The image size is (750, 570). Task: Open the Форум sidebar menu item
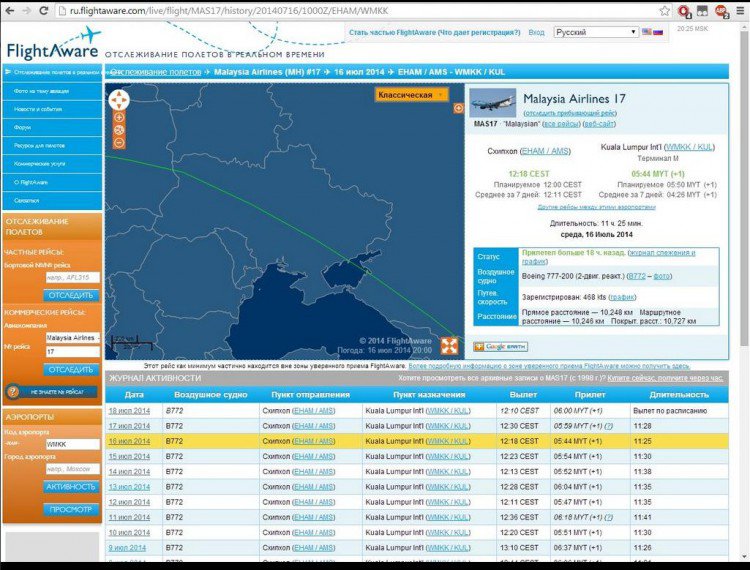[x=24, y=127]
